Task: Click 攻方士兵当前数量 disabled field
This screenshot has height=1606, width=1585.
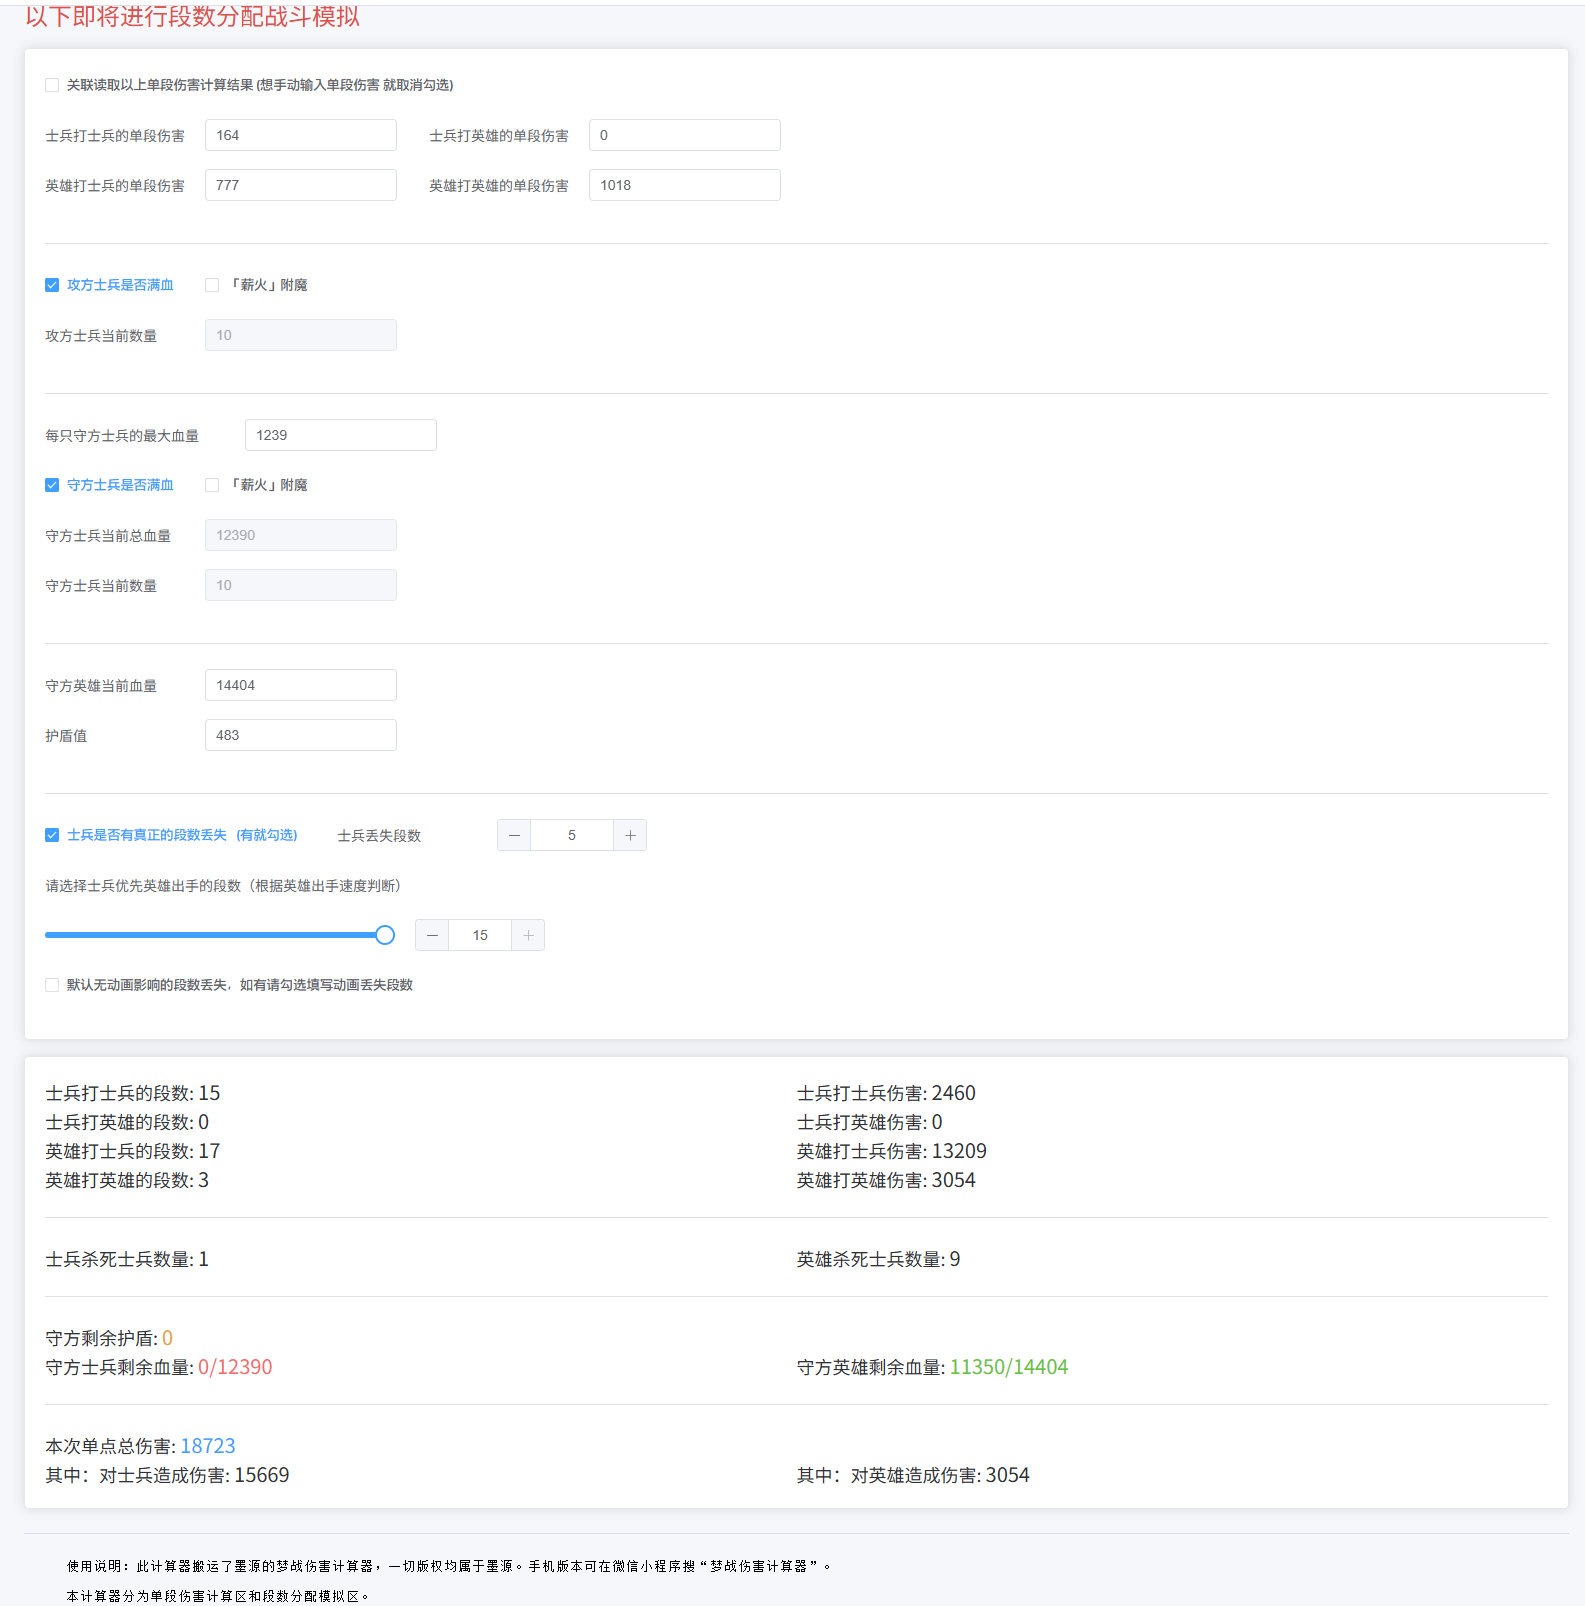Action: pos(301,335)
